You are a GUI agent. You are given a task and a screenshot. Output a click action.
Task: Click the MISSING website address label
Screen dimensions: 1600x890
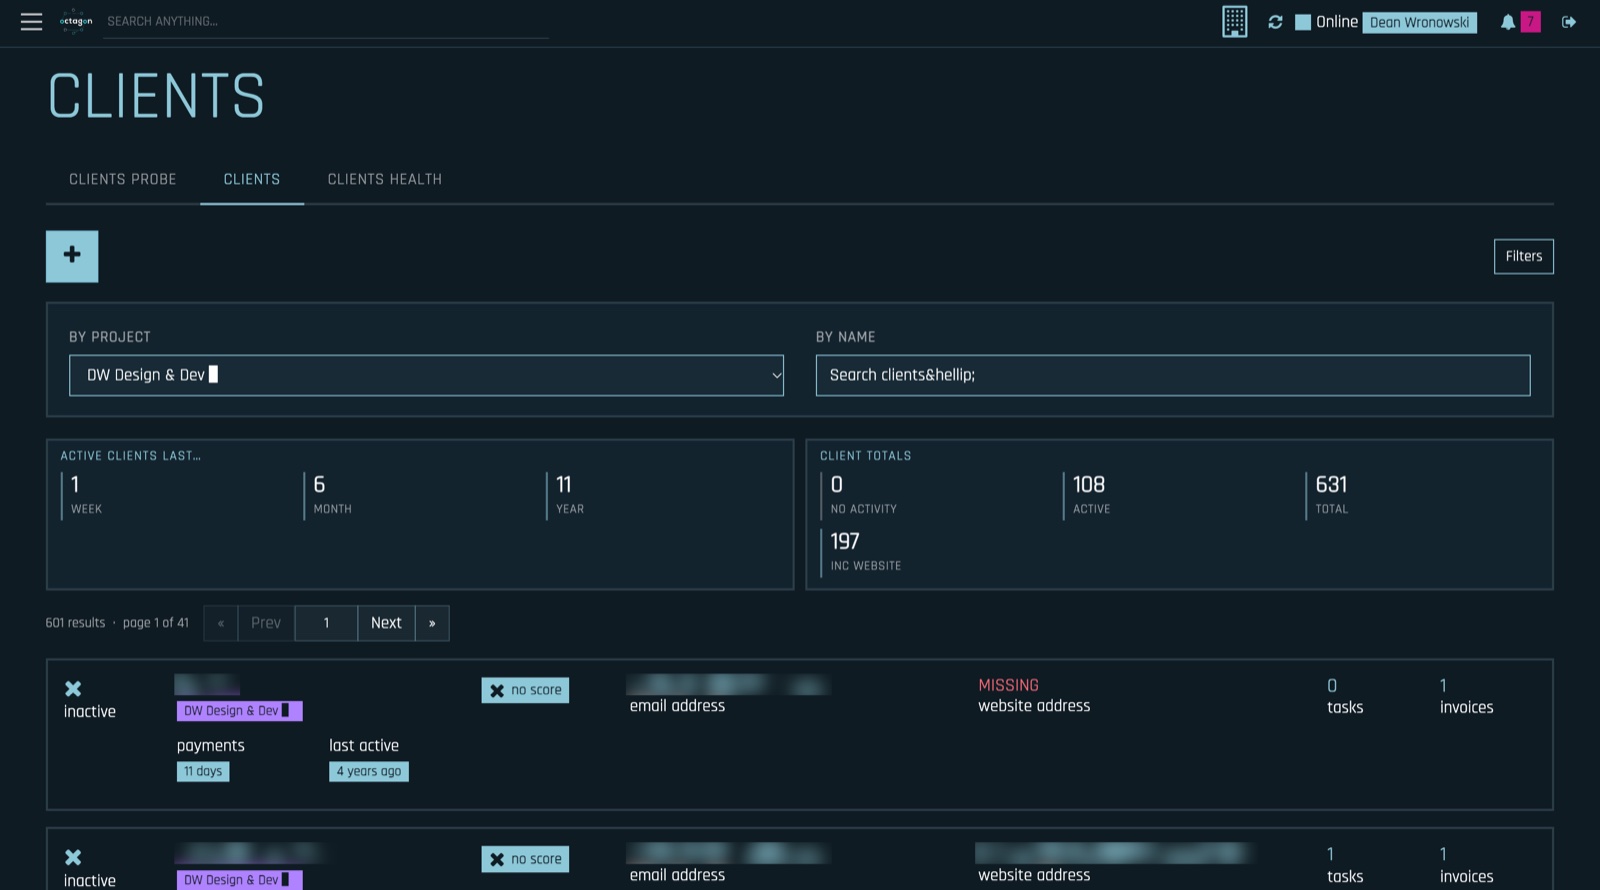click(x=1008, y=685)
